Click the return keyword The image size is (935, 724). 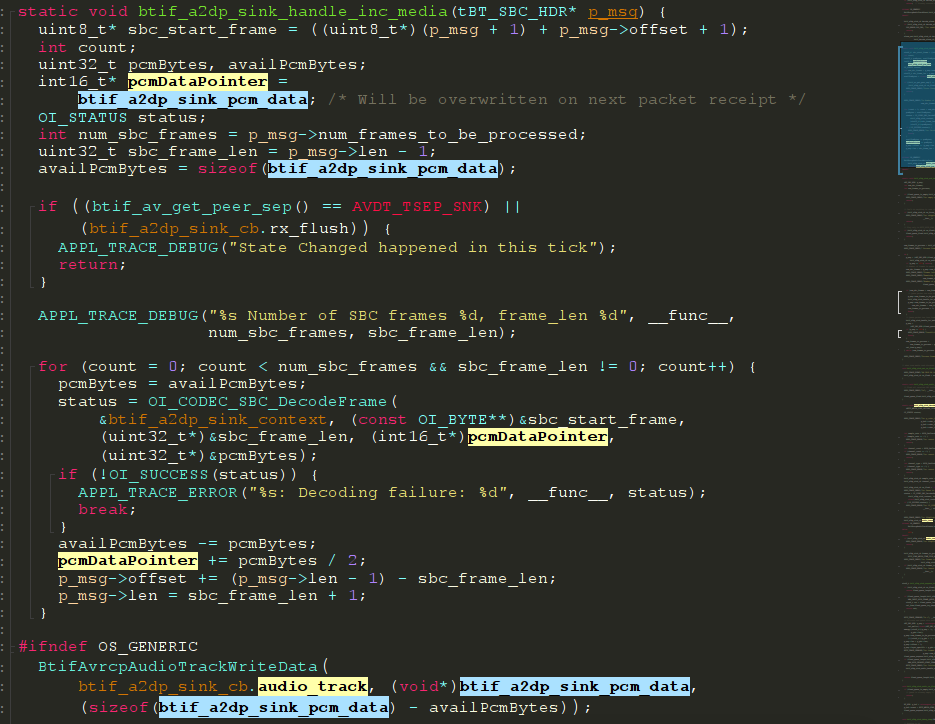click(x=88, y=264)
